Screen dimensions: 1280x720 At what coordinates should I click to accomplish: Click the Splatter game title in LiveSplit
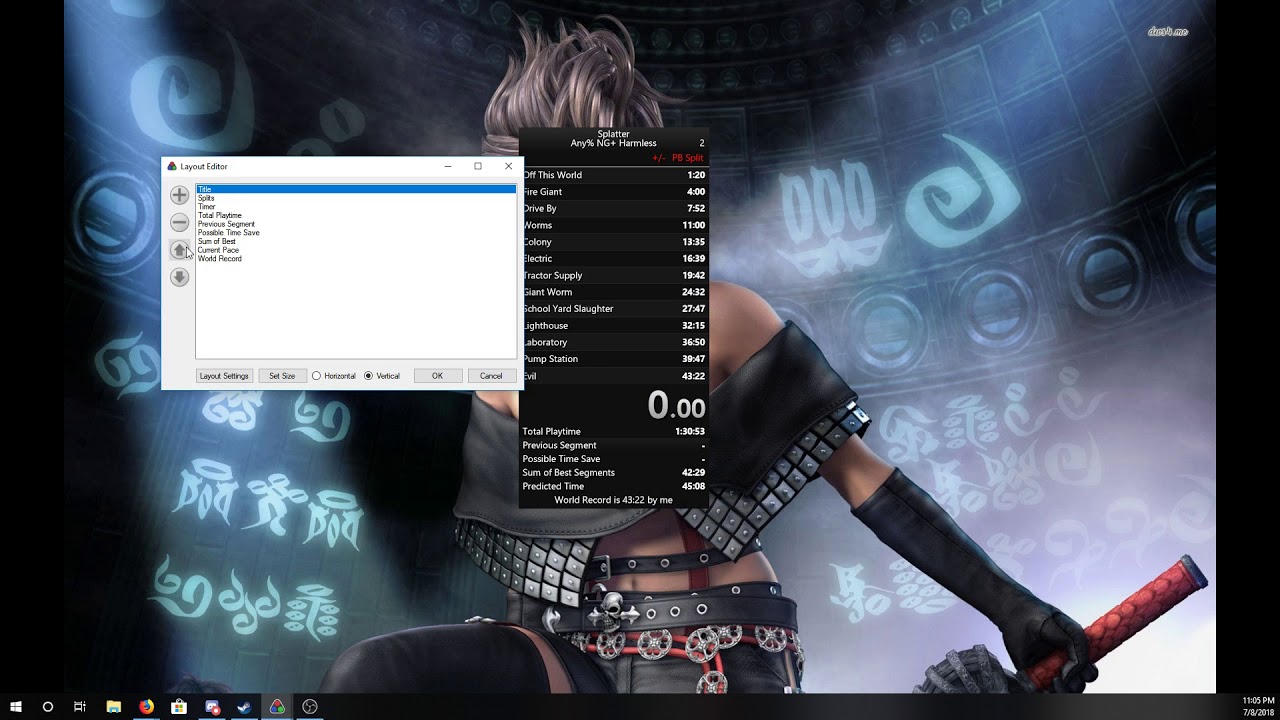tap(614, 134)
